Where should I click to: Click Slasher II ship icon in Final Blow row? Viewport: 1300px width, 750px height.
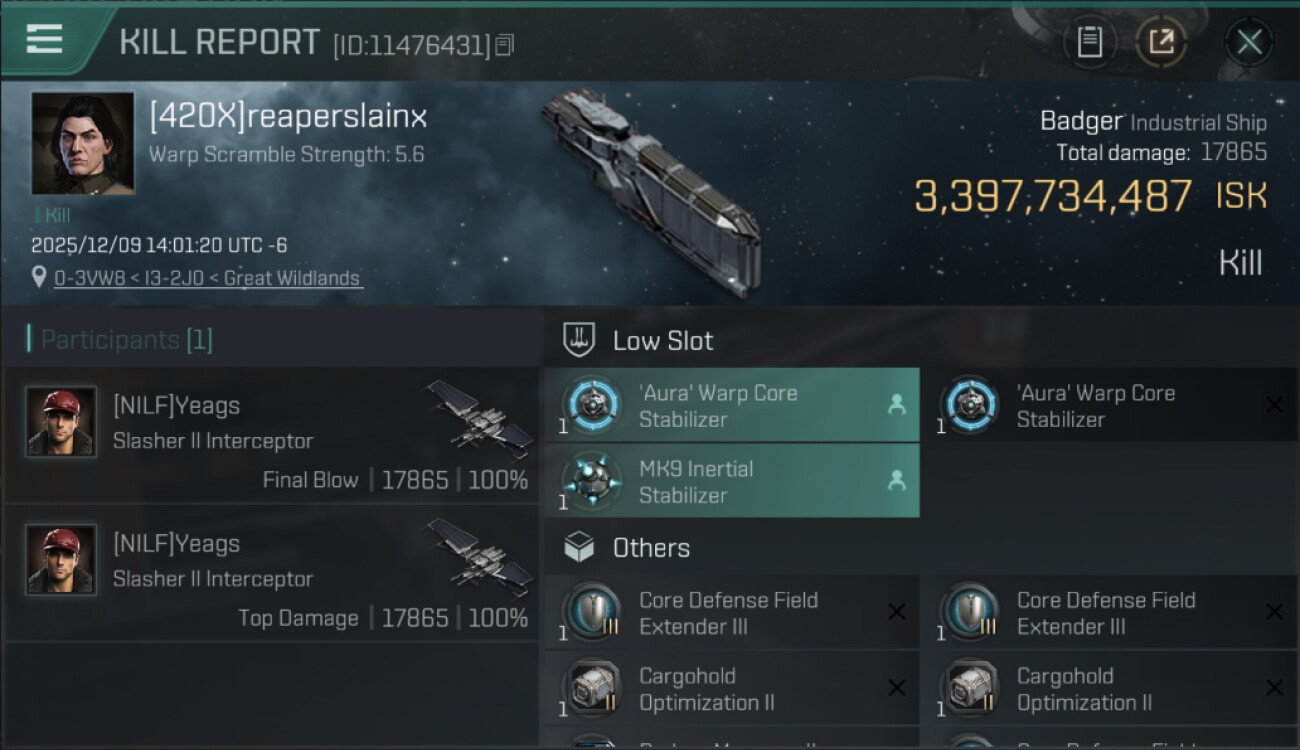point(480,418)
